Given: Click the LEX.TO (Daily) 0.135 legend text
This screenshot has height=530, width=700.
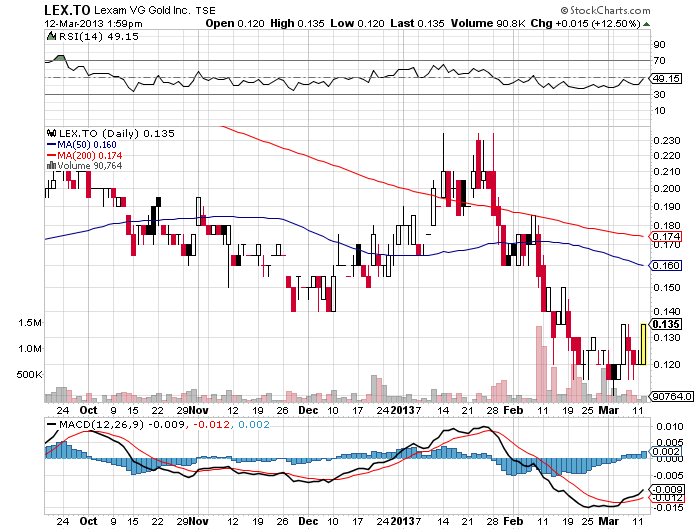Looking at the screenshot, I should point(117,133).
